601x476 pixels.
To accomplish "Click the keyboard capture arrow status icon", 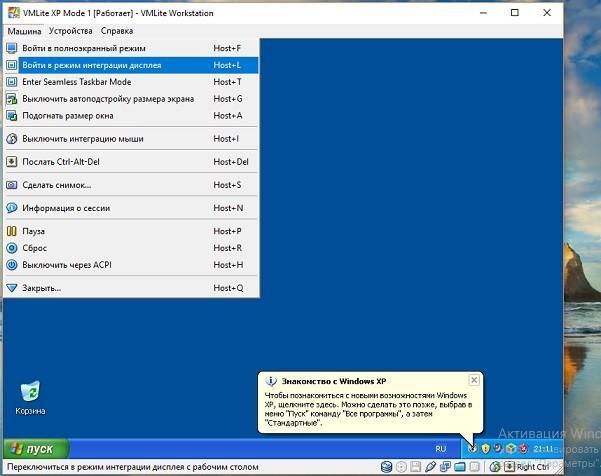I will (509, 466).
